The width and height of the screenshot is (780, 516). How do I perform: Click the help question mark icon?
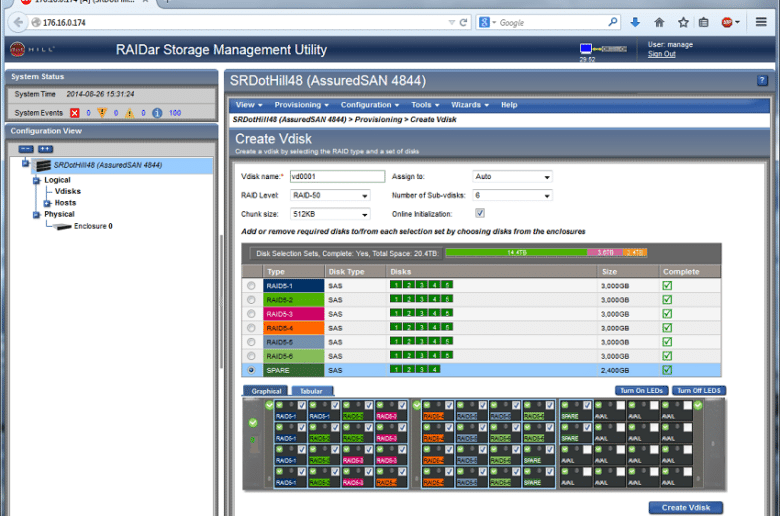[762, 80]
